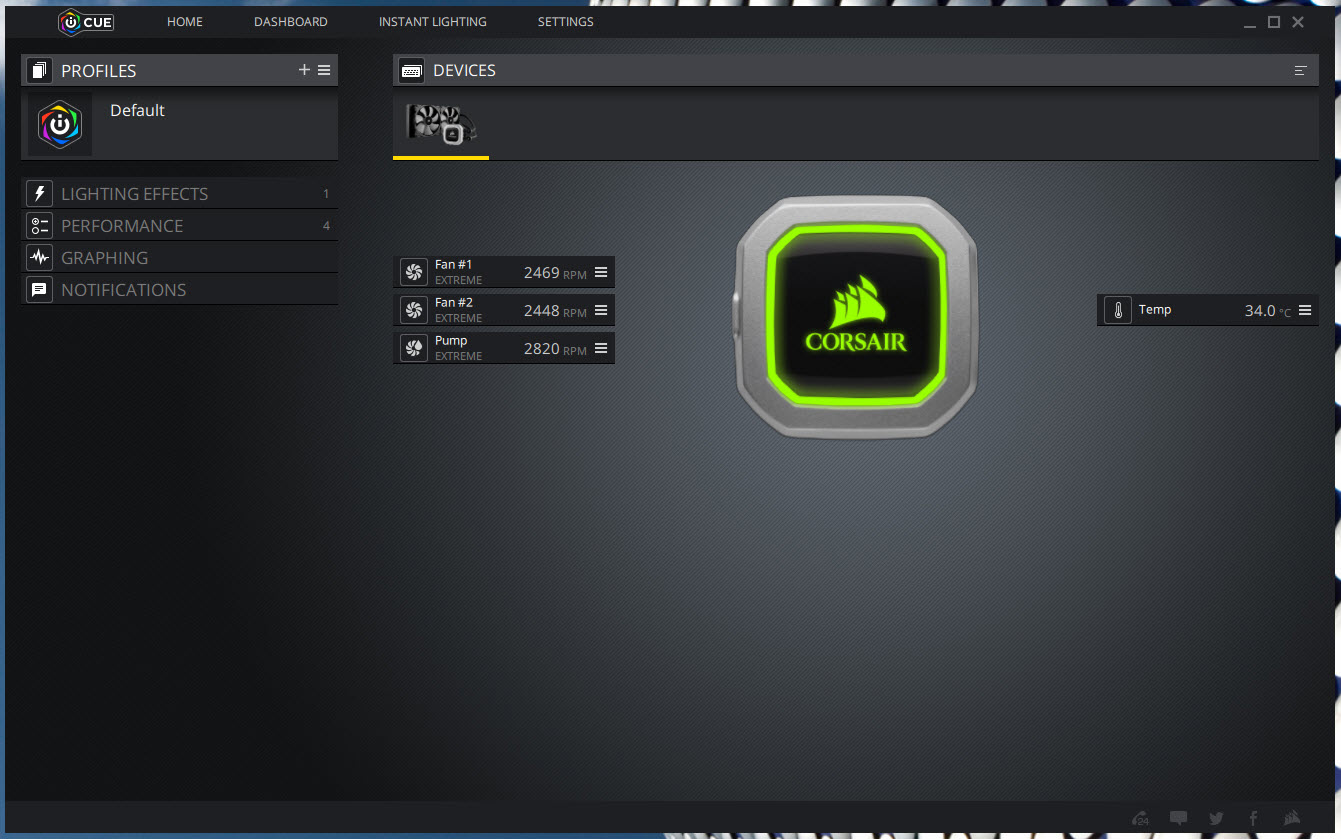The image size is (1341, 839).
Task: Open the Fan #2 options menu
Action: 601,310
